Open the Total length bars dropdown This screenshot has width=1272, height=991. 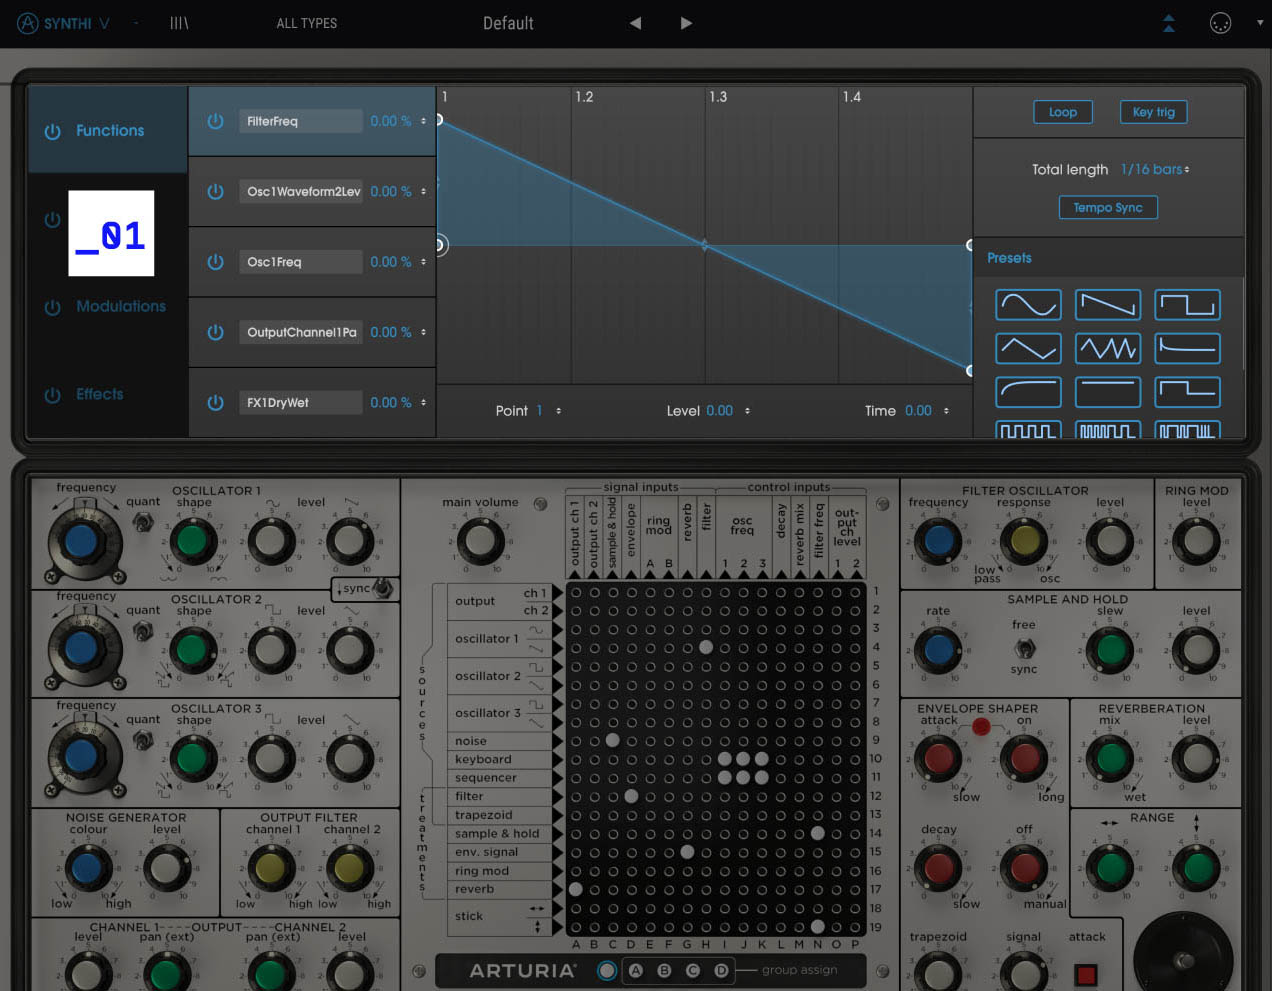point(1155,170)
